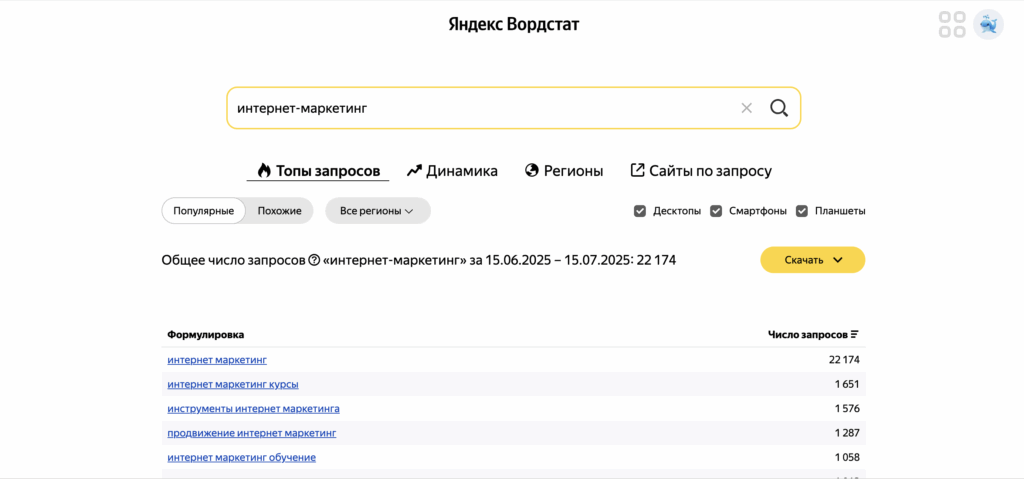Screen dimensions: 1024x479
Task: Open the инструменты интернет маркетинга link
Action: click(x=253, y=409)
